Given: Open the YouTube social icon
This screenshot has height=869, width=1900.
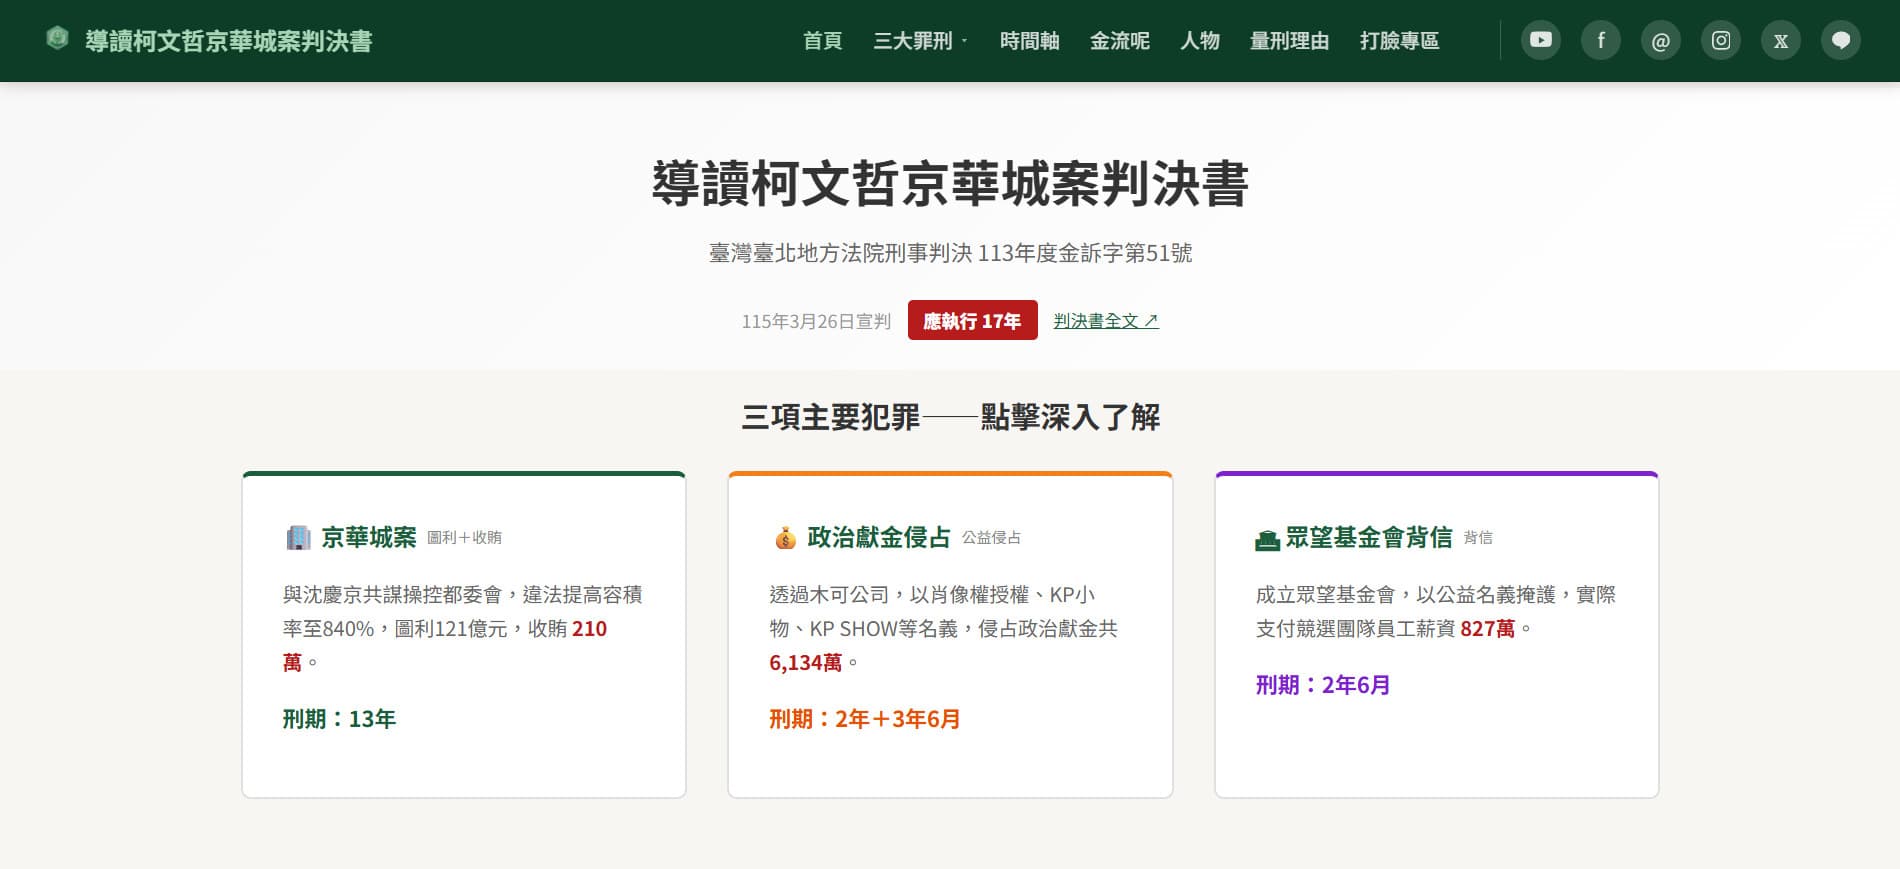Looking at the screenshot, I should pyautogui.click(x=1540, y=41).
